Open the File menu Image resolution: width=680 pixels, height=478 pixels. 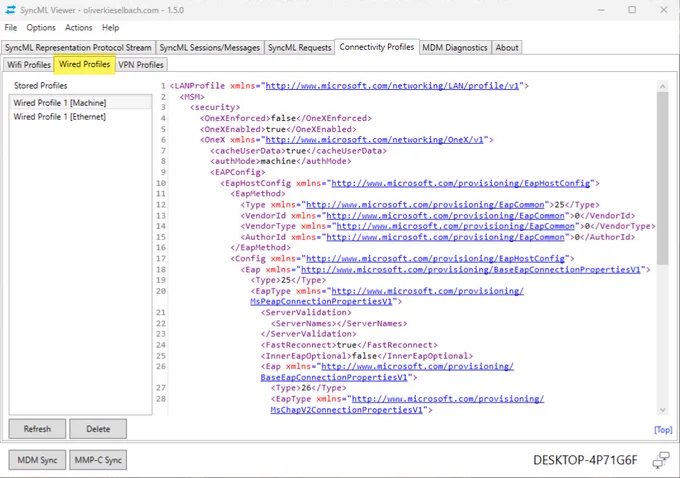click(11, 28)
